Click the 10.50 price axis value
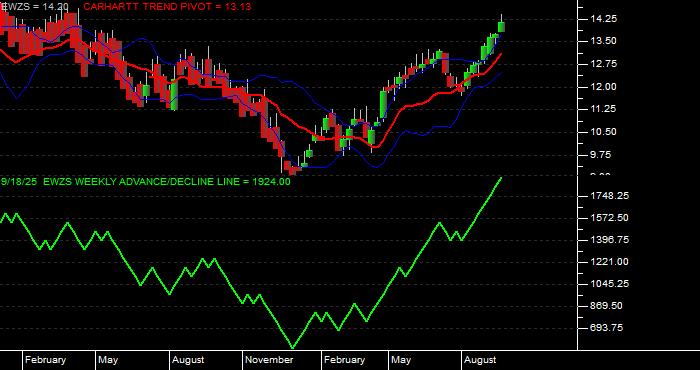The height and width of the screenshot is (370, 700). [x=604, y=132]
